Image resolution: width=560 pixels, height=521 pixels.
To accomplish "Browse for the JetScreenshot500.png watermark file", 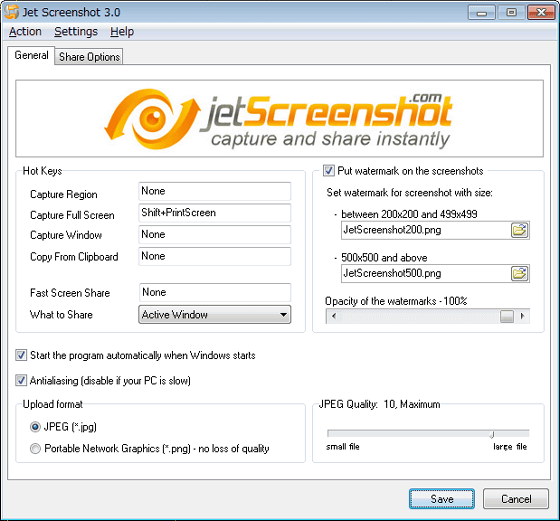I will (x=519, y=274).
